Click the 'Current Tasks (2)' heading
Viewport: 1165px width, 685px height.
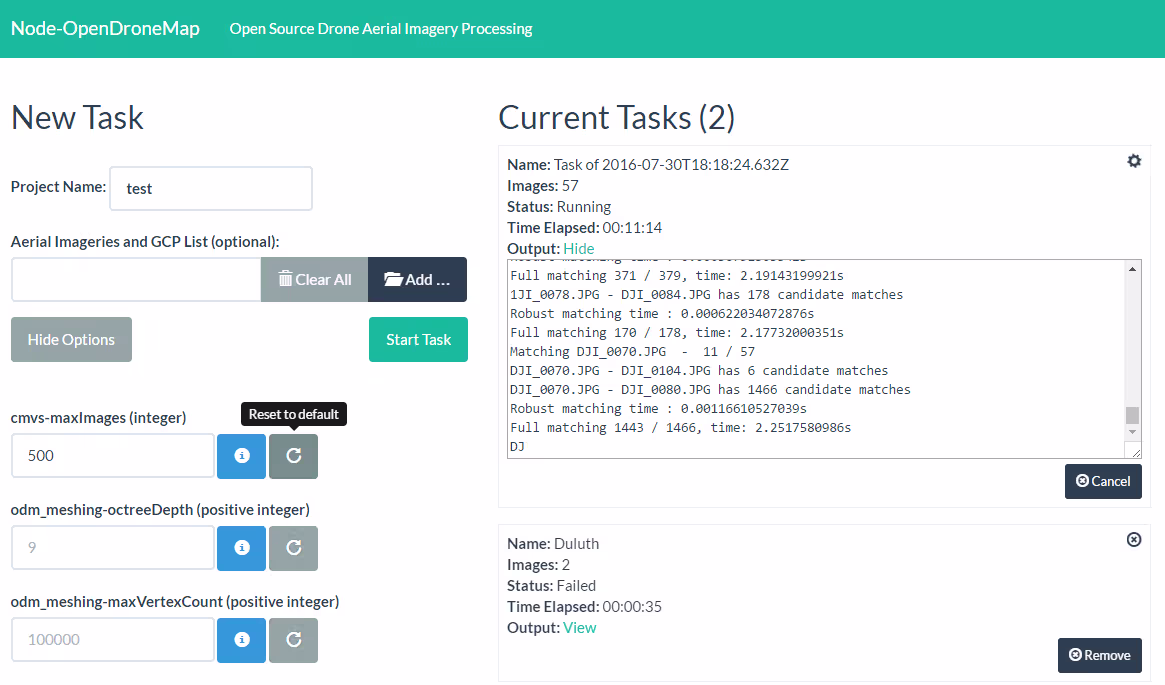coord(617,117)
